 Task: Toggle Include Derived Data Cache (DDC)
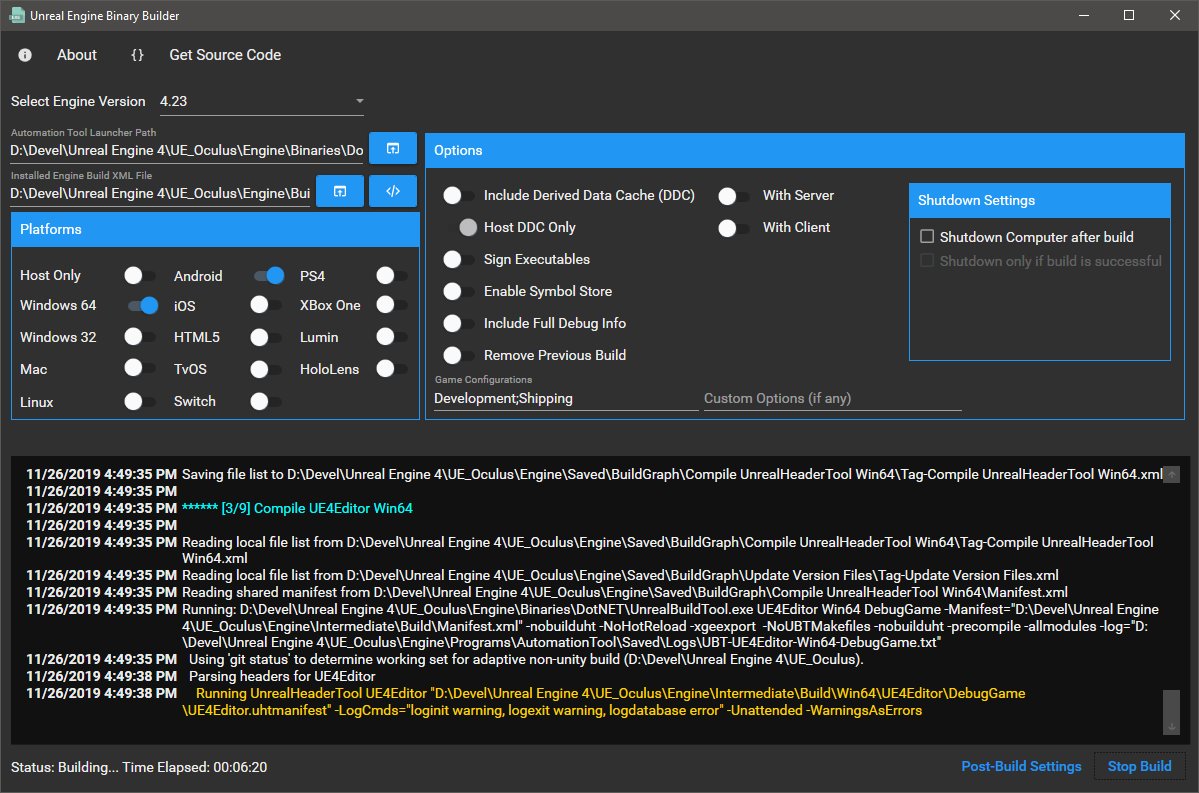459,195
